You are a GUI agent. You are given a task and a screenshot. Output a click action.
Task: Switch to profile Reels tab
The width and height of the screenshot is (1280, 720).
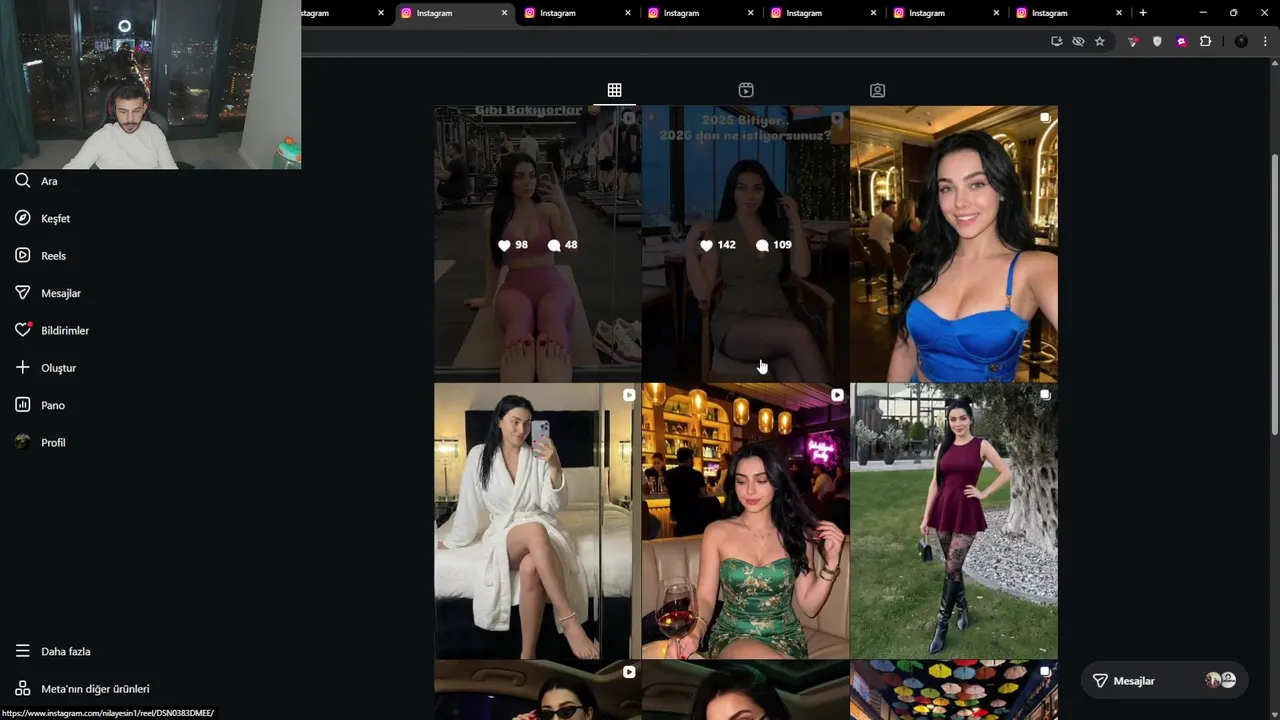[746, 90]
